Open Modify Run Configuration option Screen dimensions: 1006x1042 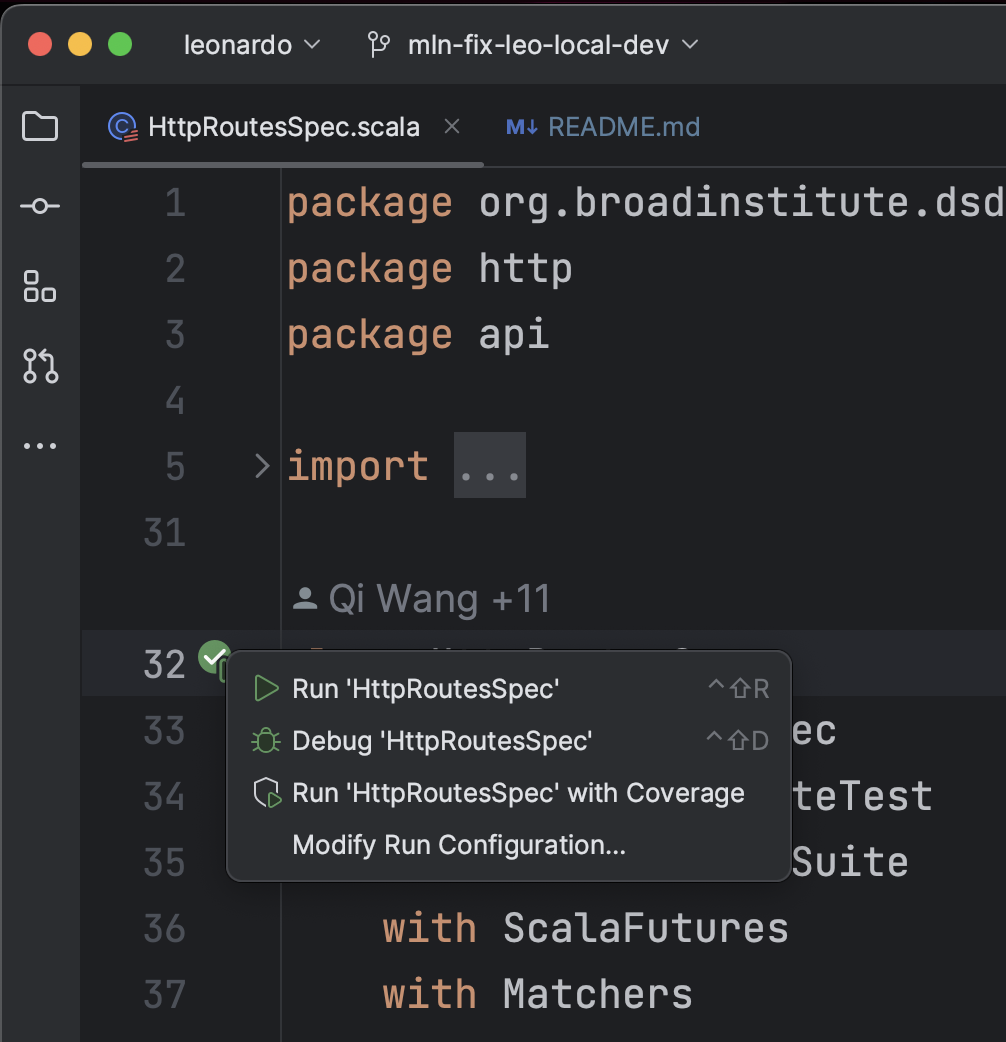[x=458, y=845]
